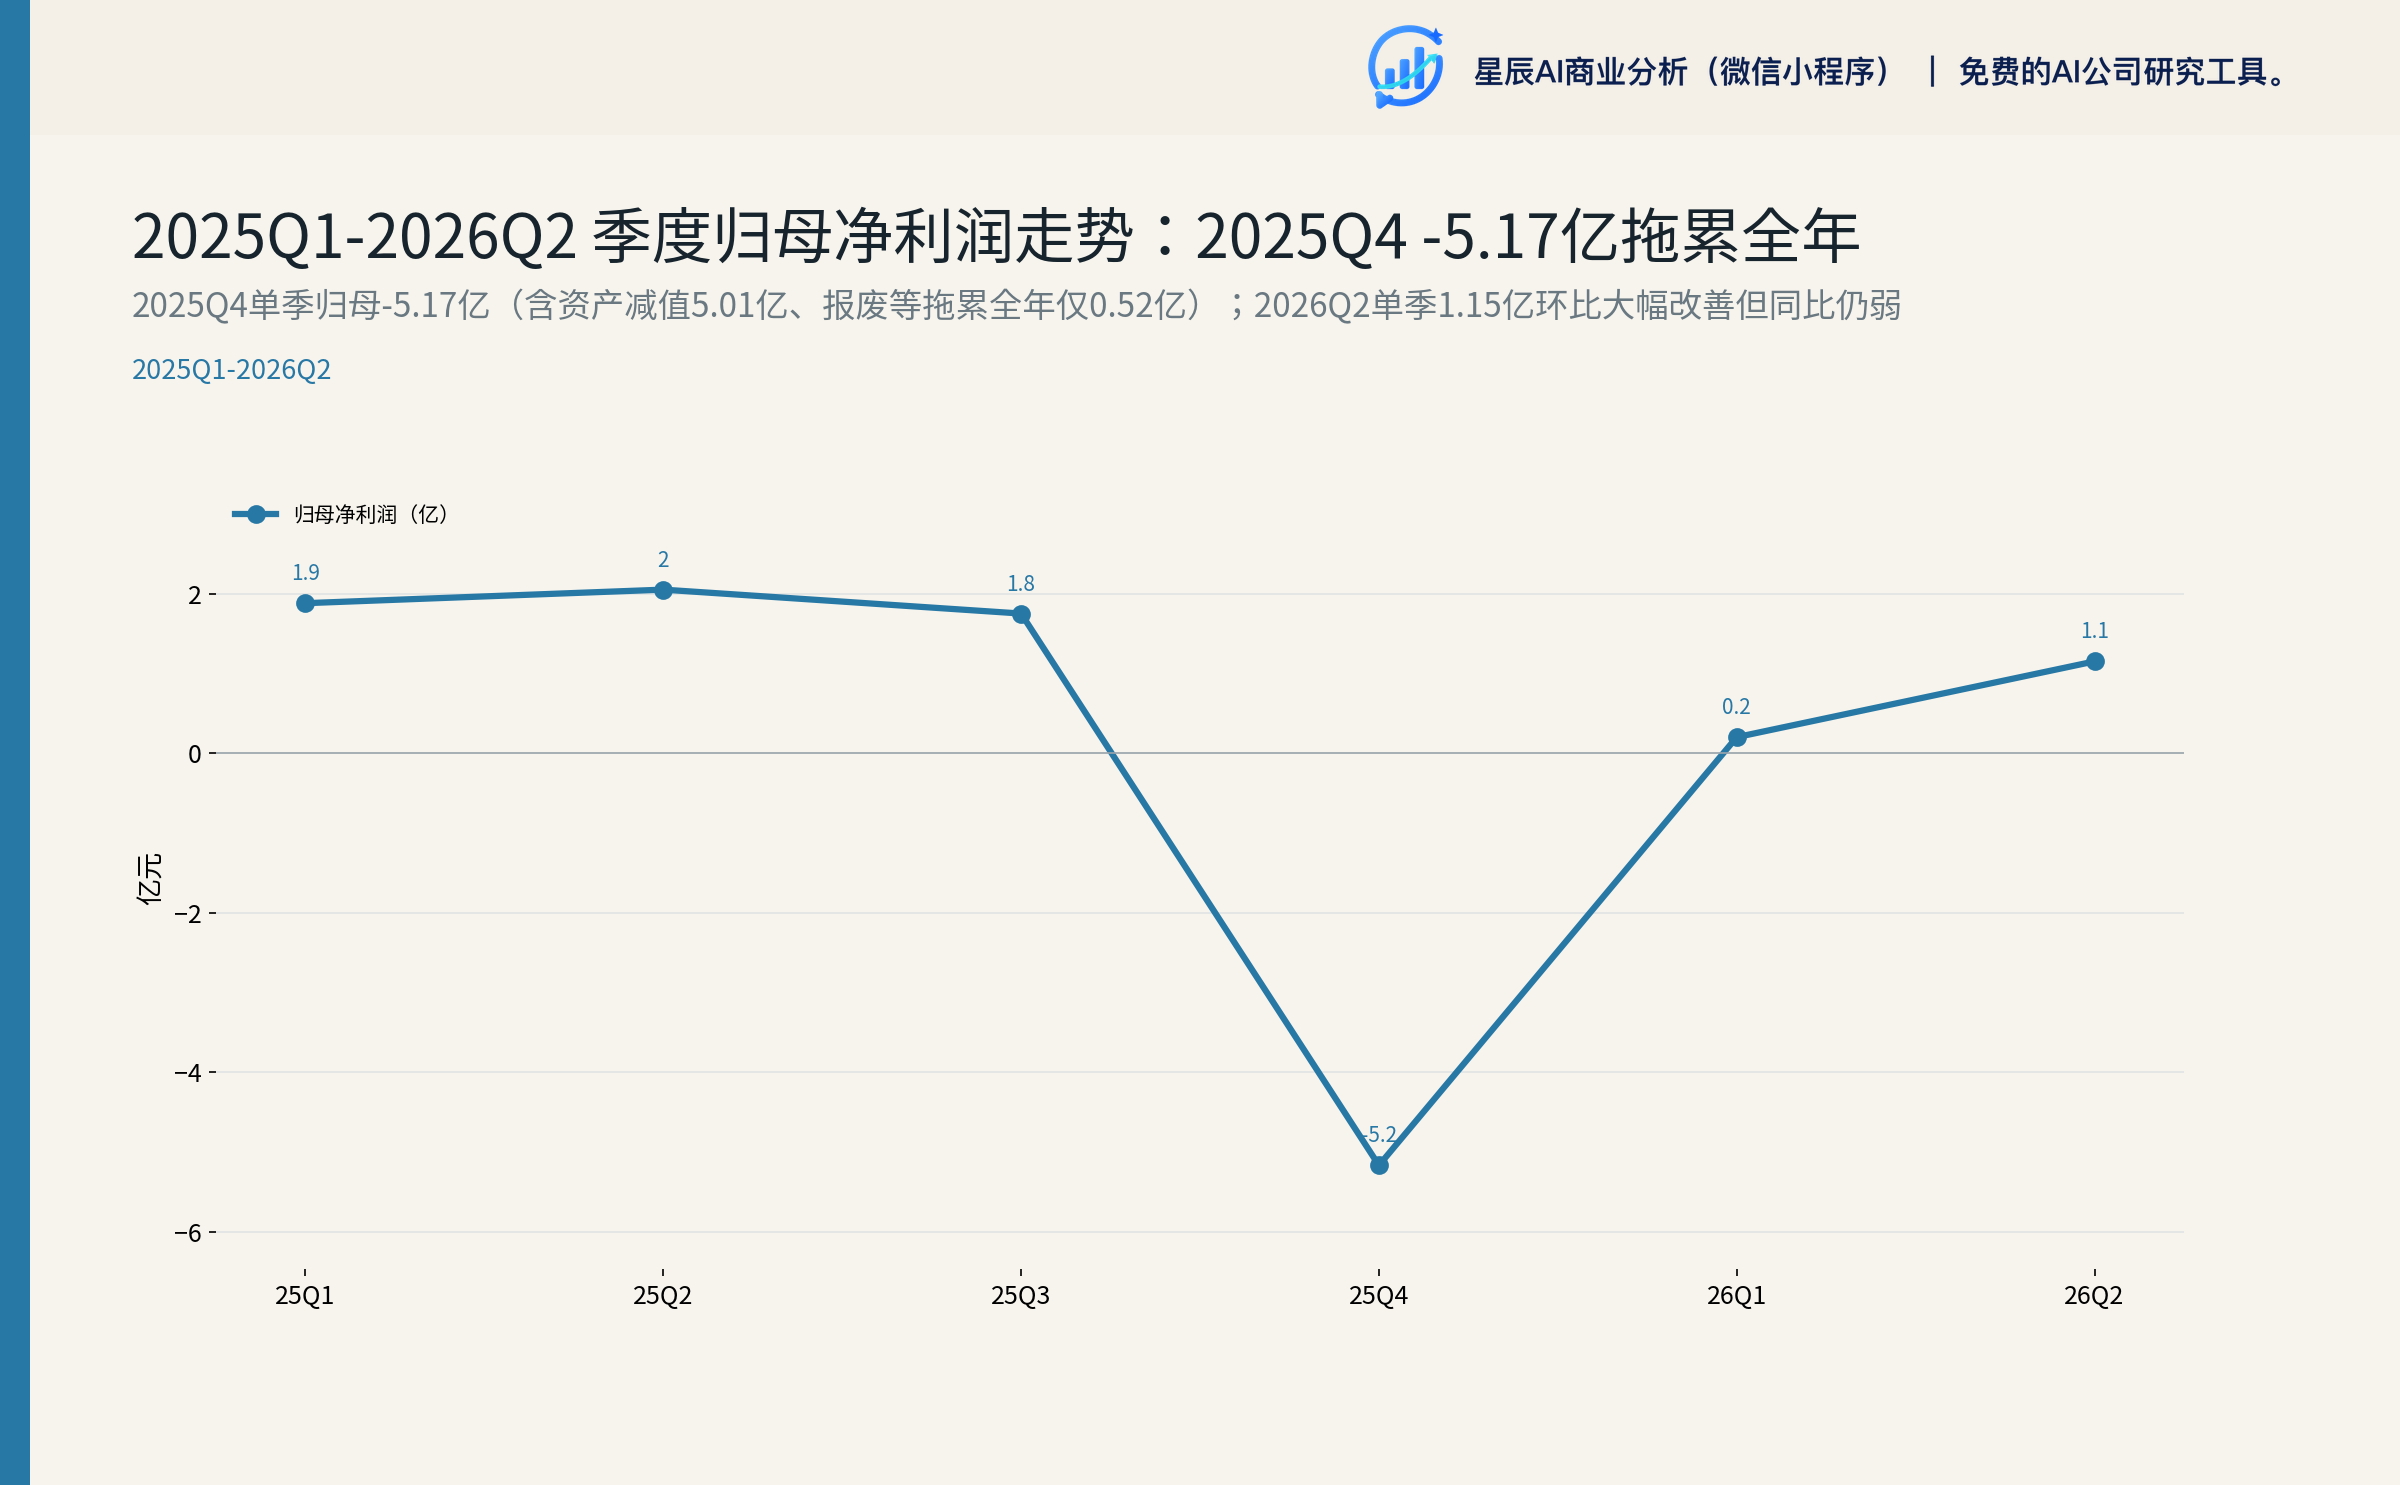Click the y-axis tick label −4

188,1073
